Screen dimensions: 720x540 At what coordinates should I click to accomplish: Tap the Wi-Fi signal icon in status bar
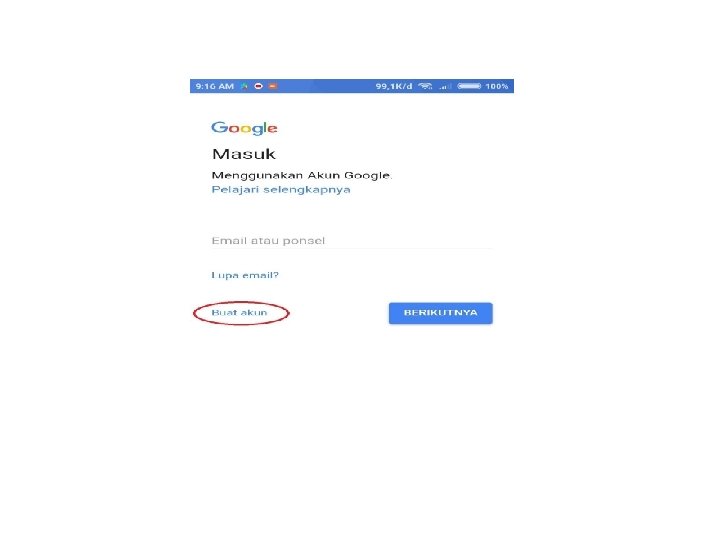click(425, 86)
